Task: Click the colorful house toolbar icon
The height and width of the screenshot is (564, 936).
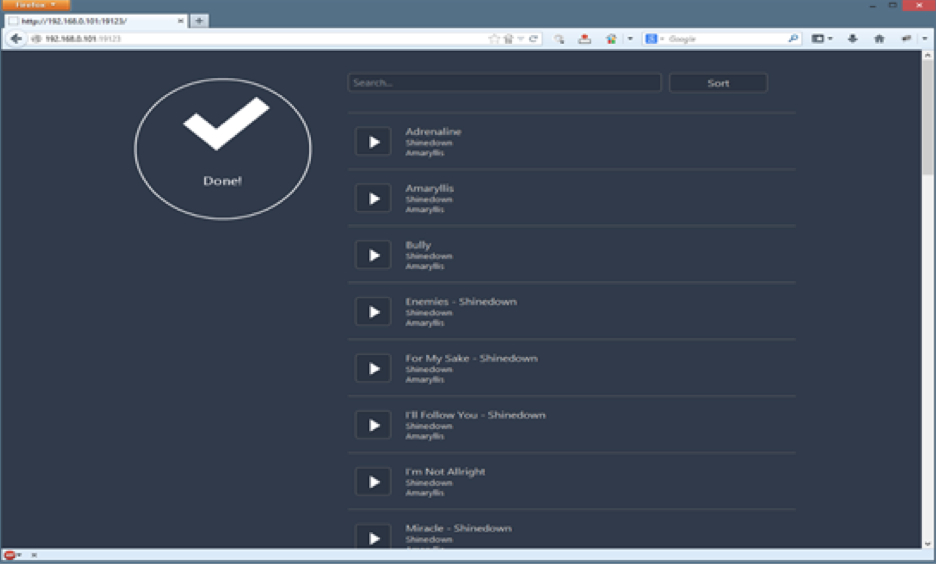Action: pyautogui.click(x=611, y=39)
